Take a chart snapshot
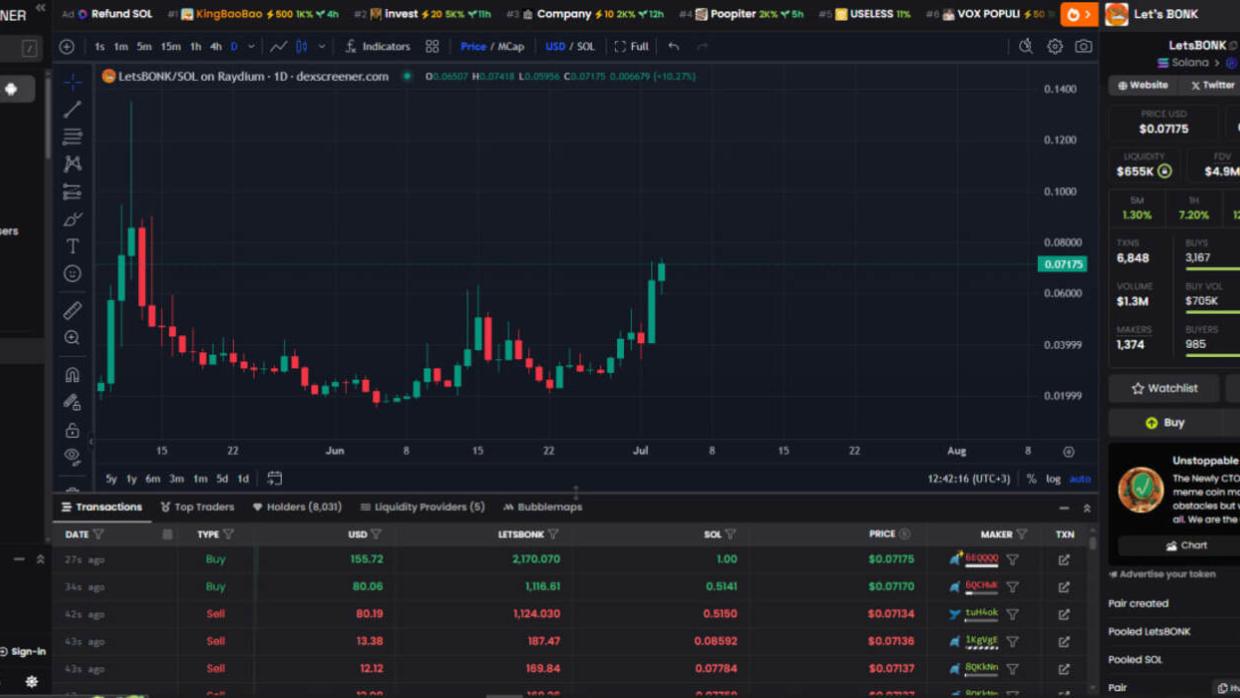The height and width of the screenshot is (698, 1240). pyautogui.click(x=1083, y=47)
